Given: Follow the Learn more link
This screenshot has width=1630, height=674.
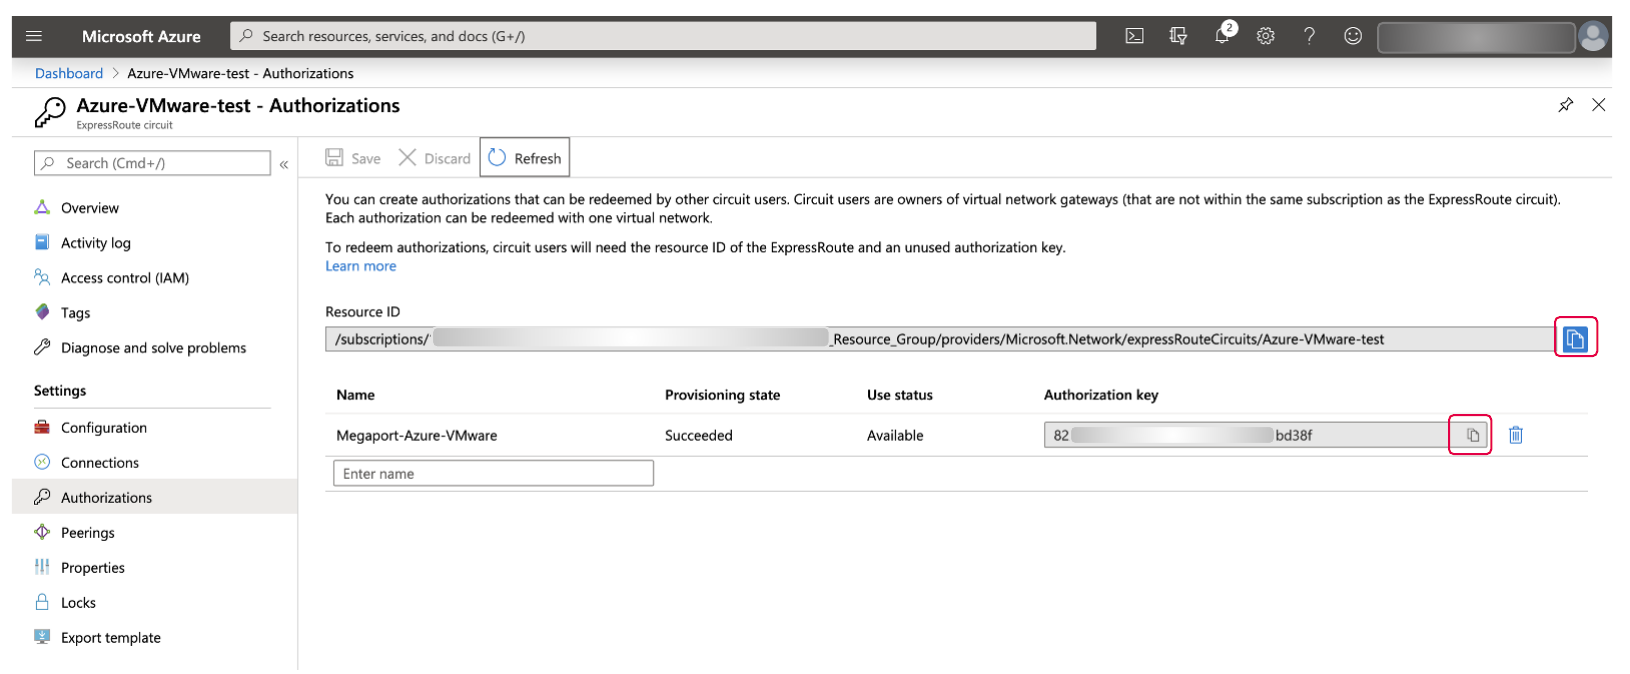Looking at the screenshot, I should coord(361,266).
